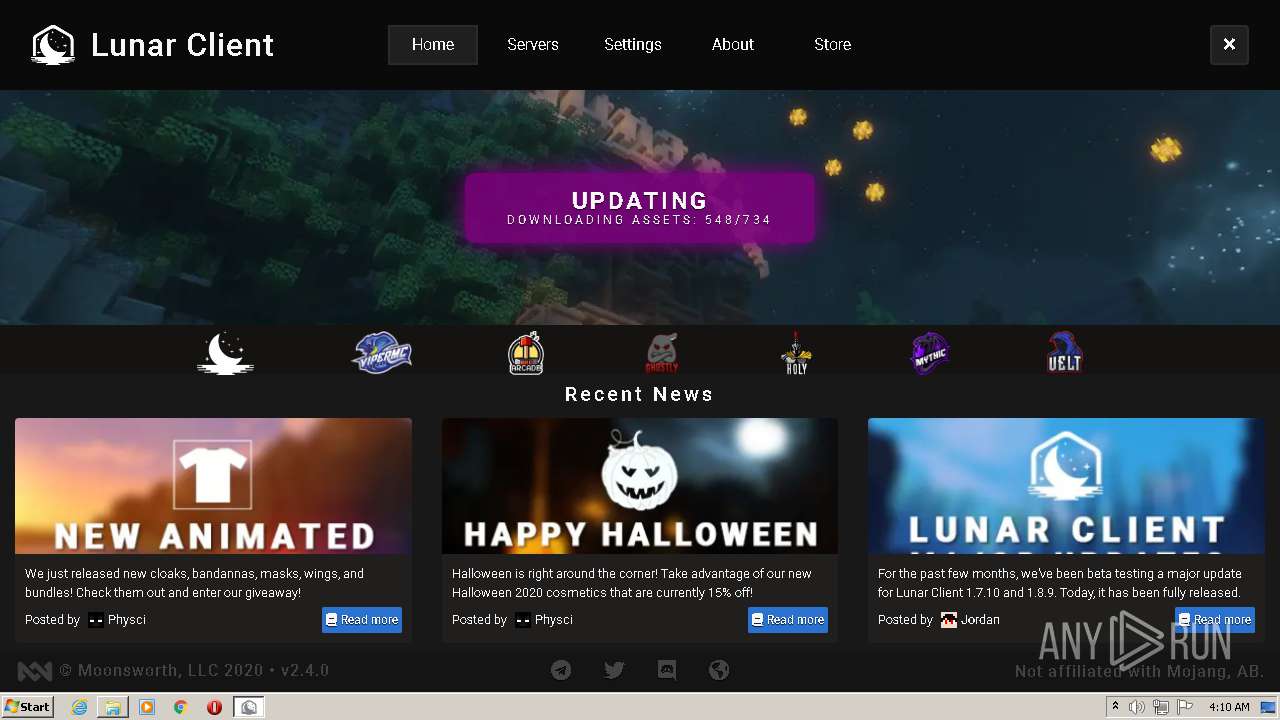The height and width of the screenshot is (720, 1280).
Task: Select the Holy server icon
Action: (x=796, y=353)
